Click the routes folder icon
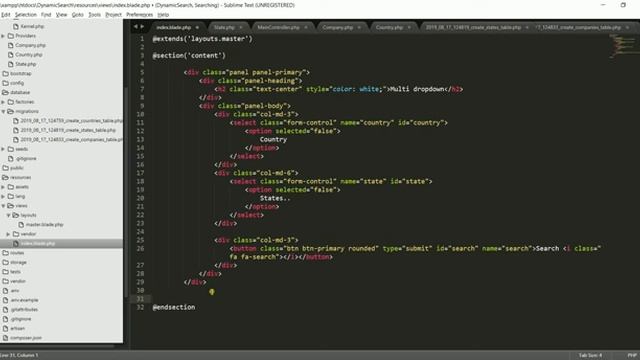 click(x=6, y=253)
